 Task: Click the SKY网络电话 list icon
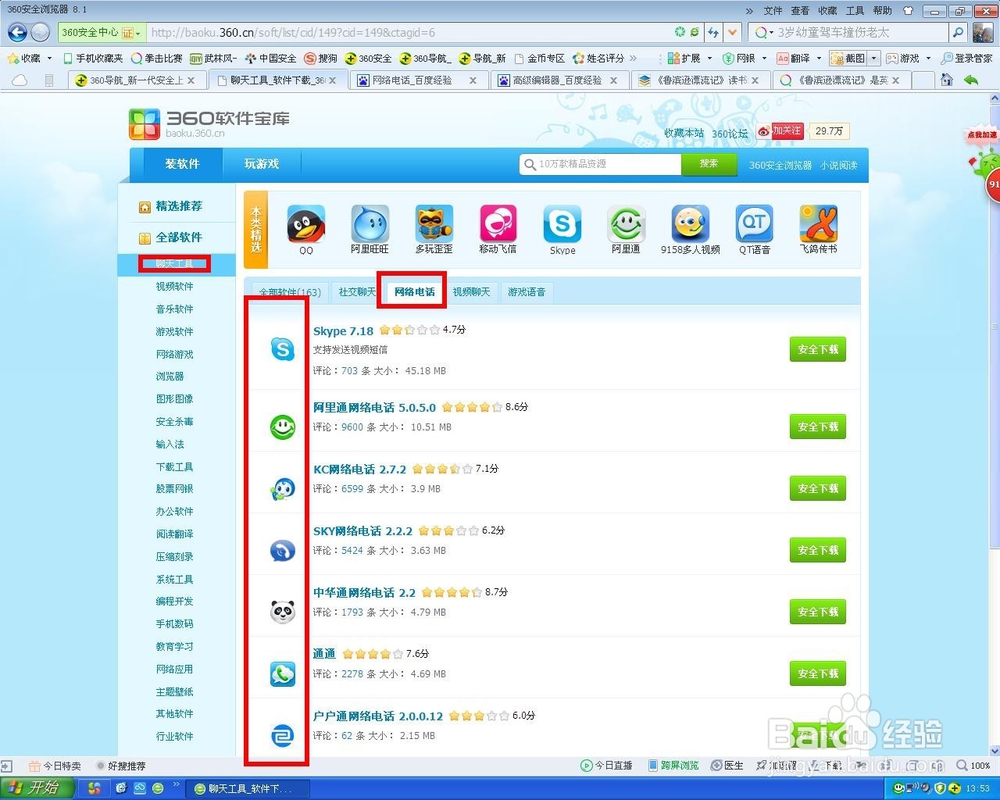tap(283, 550)
